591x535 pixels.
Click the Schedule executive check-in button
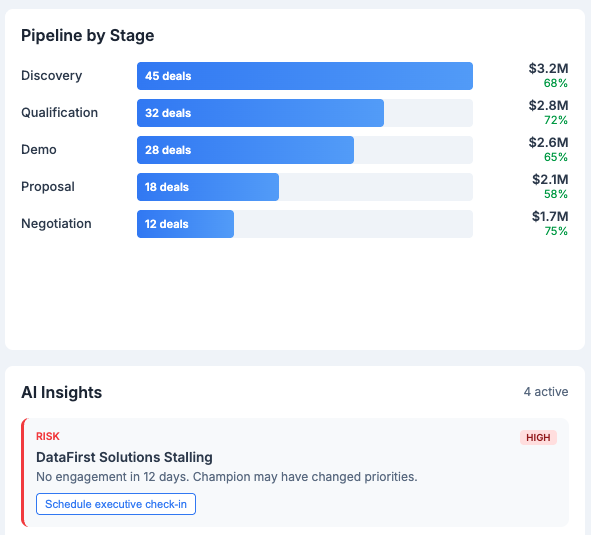click(x=116, y=504)
